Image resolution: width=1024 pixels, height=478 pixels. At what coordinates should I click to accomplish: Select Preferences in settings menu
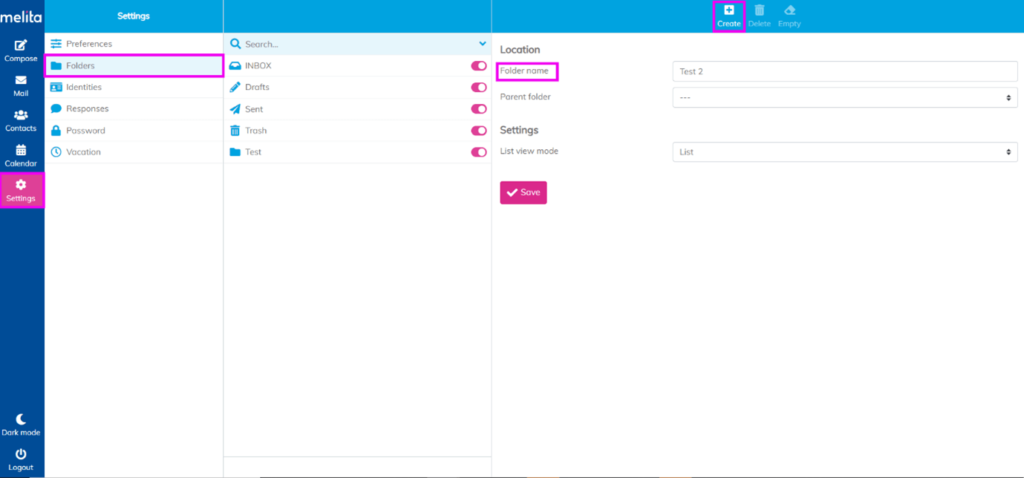(x=89, y=44)
